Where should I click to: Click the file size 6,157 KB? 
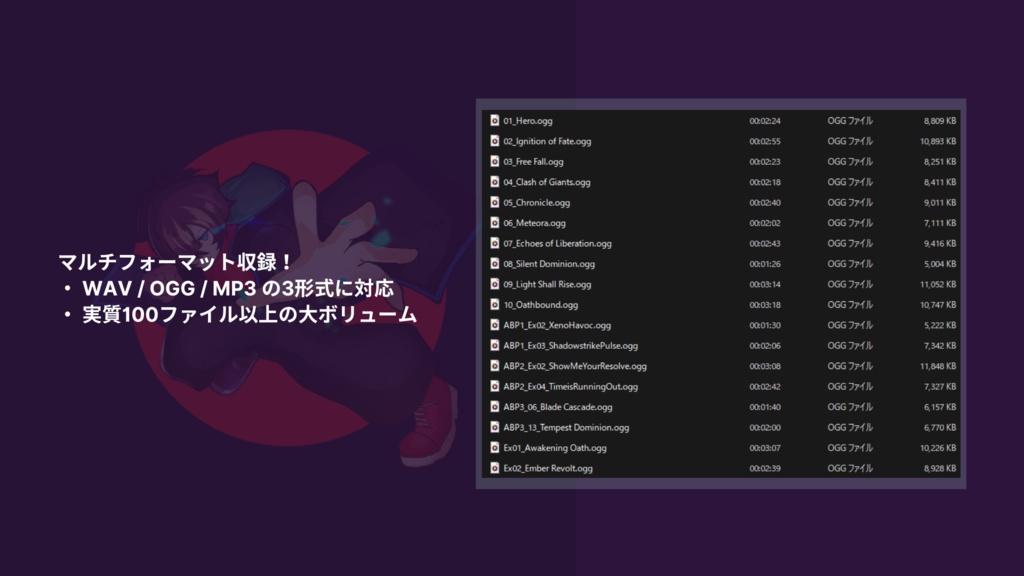(x=940, y=407)
